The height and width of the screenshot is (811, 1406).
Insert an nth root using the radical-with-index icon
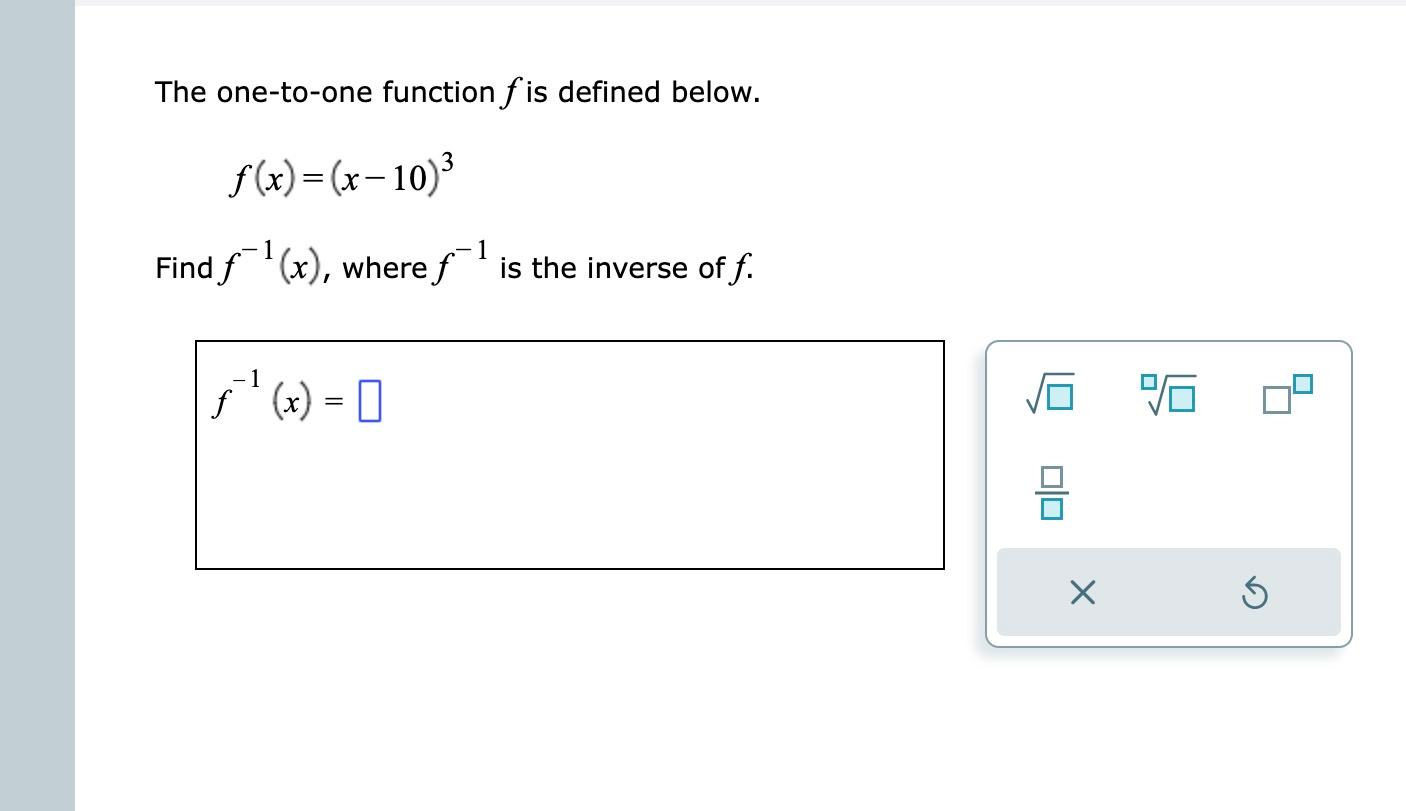click(1168, 395)
